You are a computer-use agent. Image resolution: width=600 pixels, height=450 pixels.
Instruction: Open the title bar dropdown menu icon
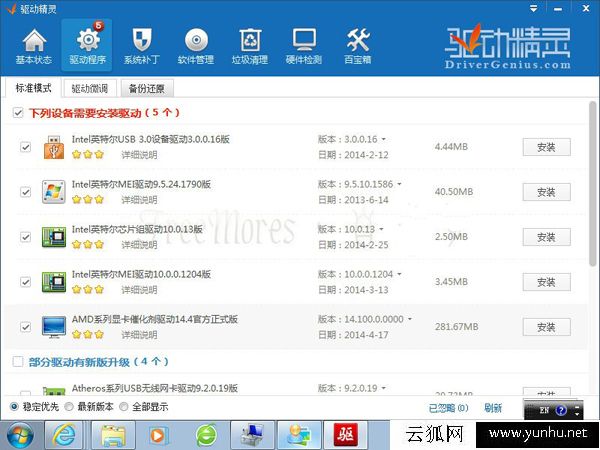(533, 8)
